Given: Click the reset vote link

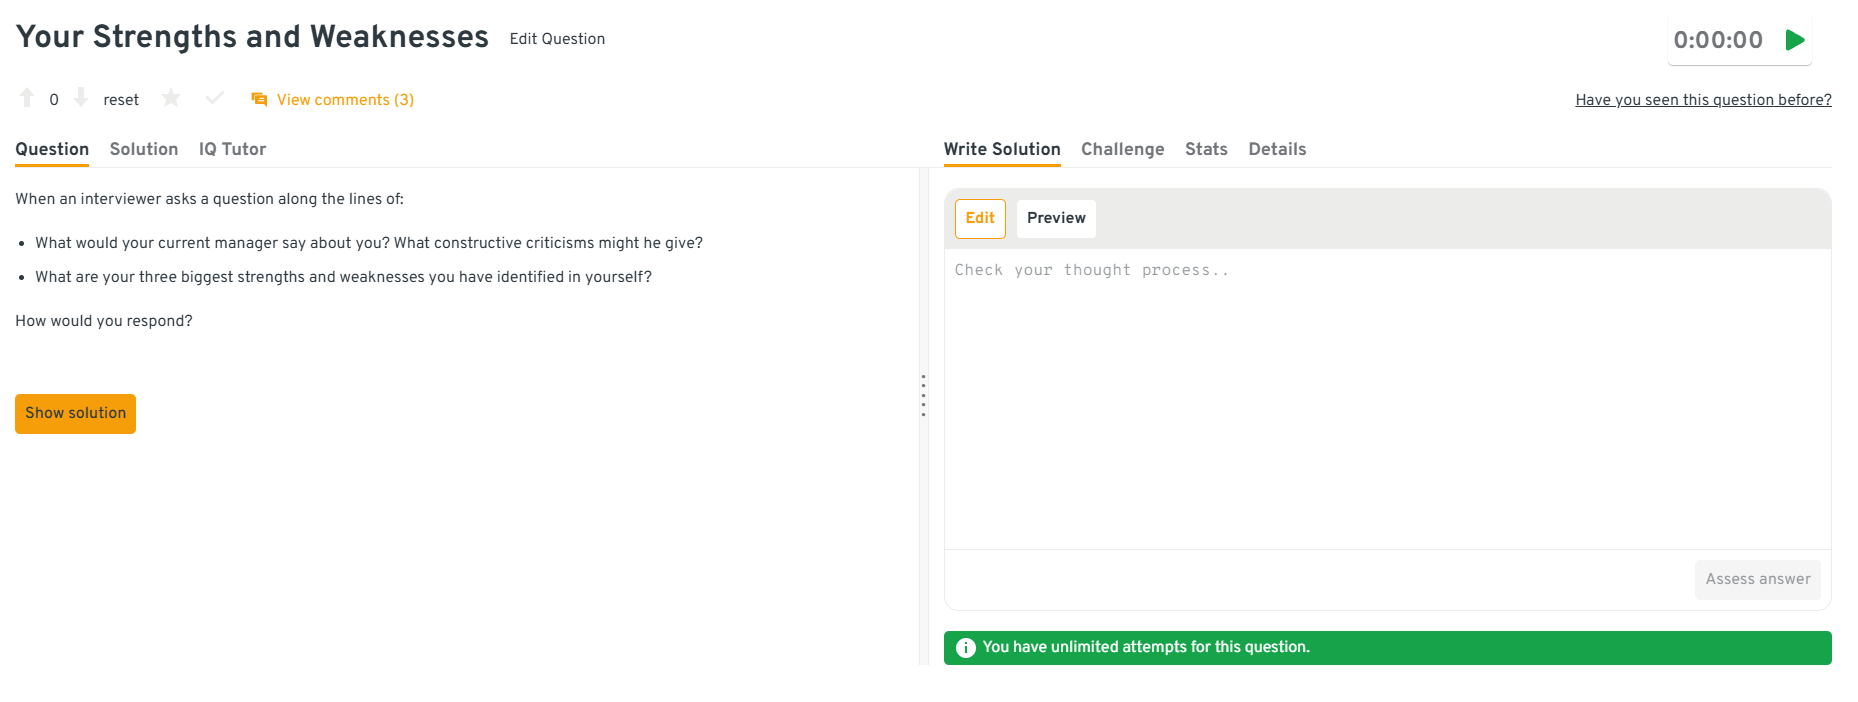Looking at the screenshot, I should click(121, 100).
